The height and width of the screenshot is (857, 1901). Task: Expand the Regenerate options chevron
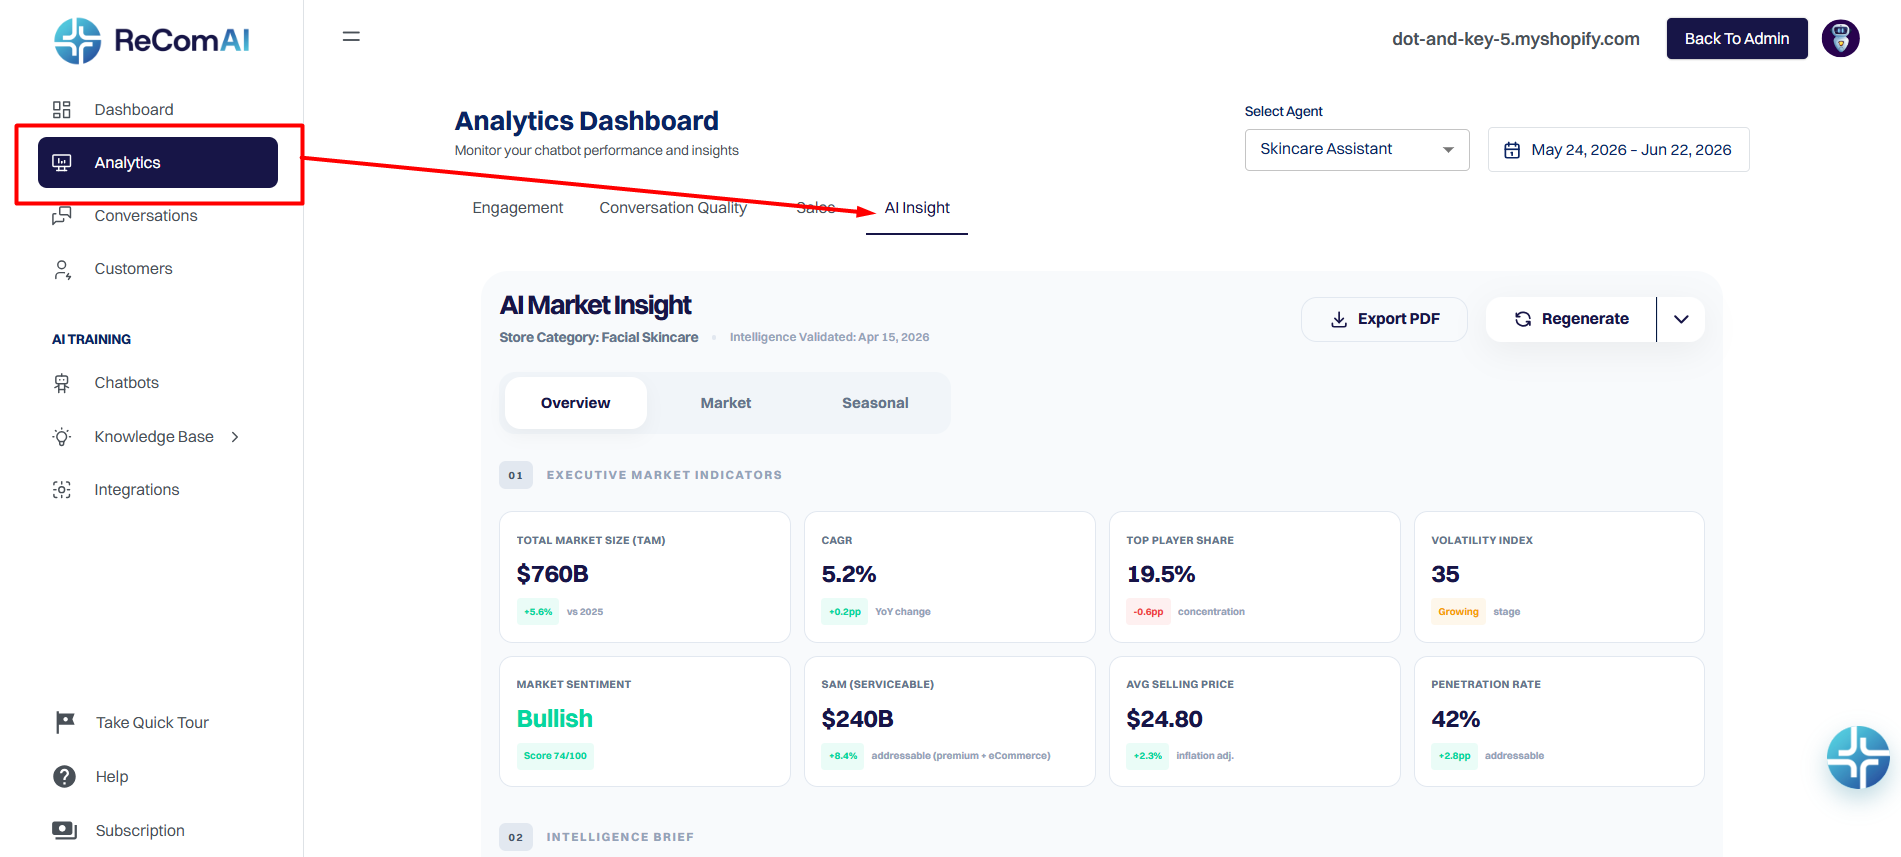(x=1681, y=319)
